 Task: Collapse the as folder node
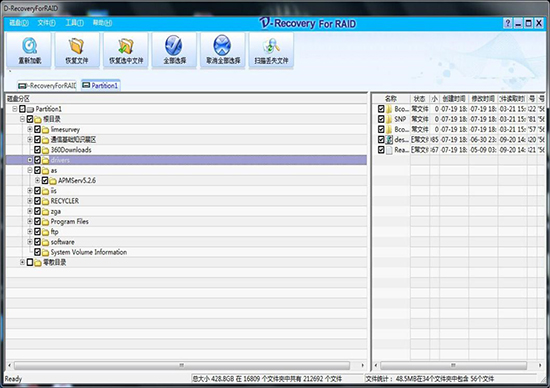point(30,170)
